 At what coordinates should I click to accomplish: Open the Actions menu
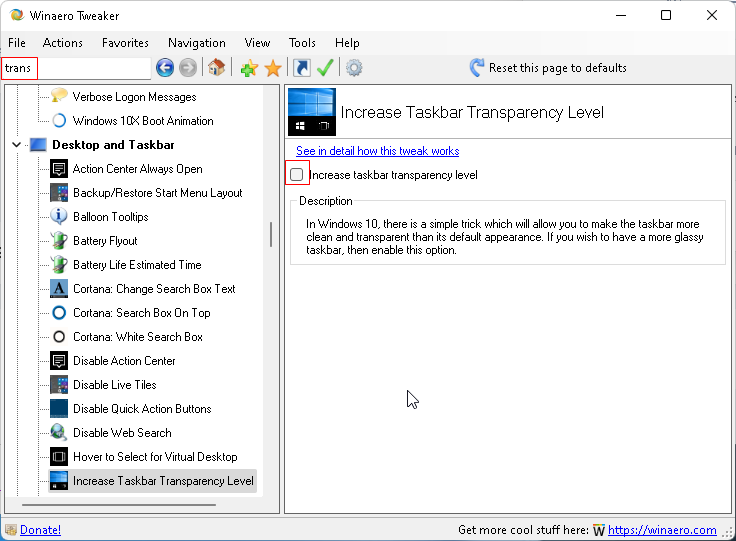[62, 43]
